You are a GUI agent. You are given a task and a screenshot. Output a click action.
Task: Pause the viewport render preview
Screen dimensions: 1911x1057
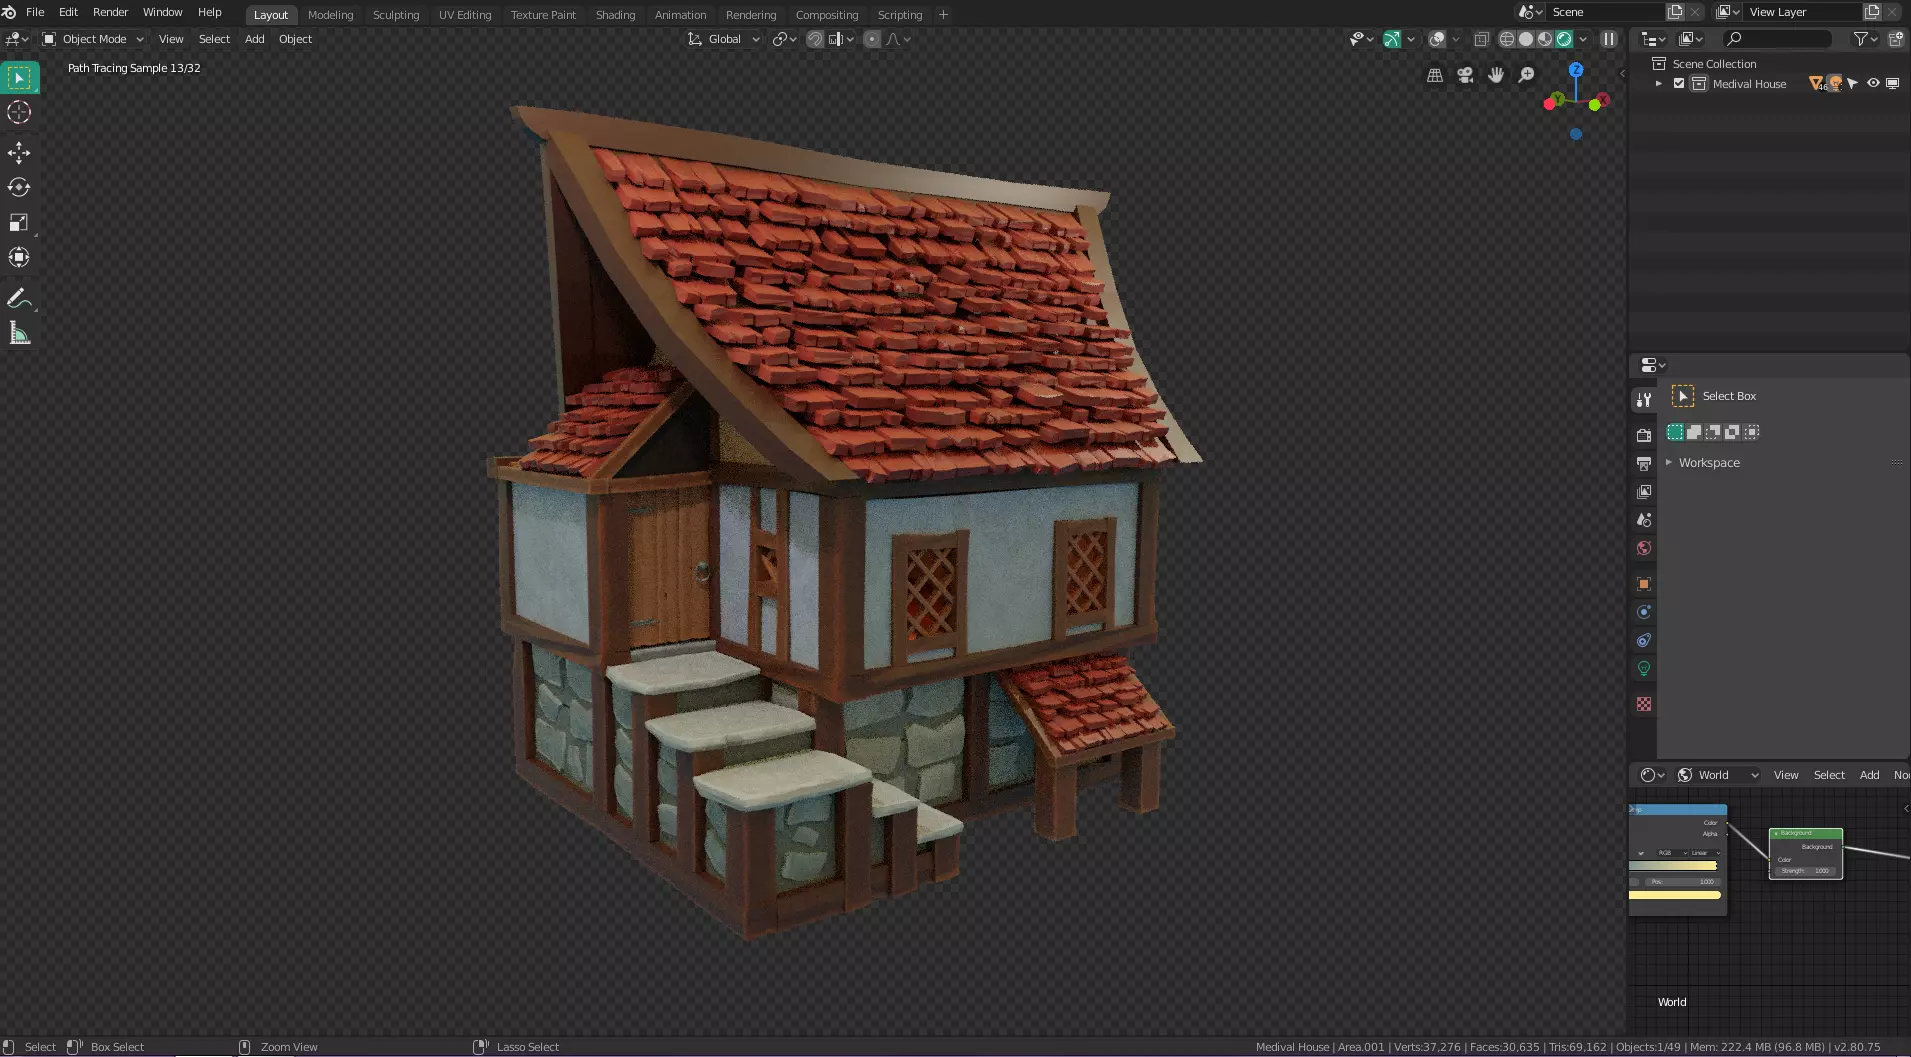click(x=1609, y=39)
